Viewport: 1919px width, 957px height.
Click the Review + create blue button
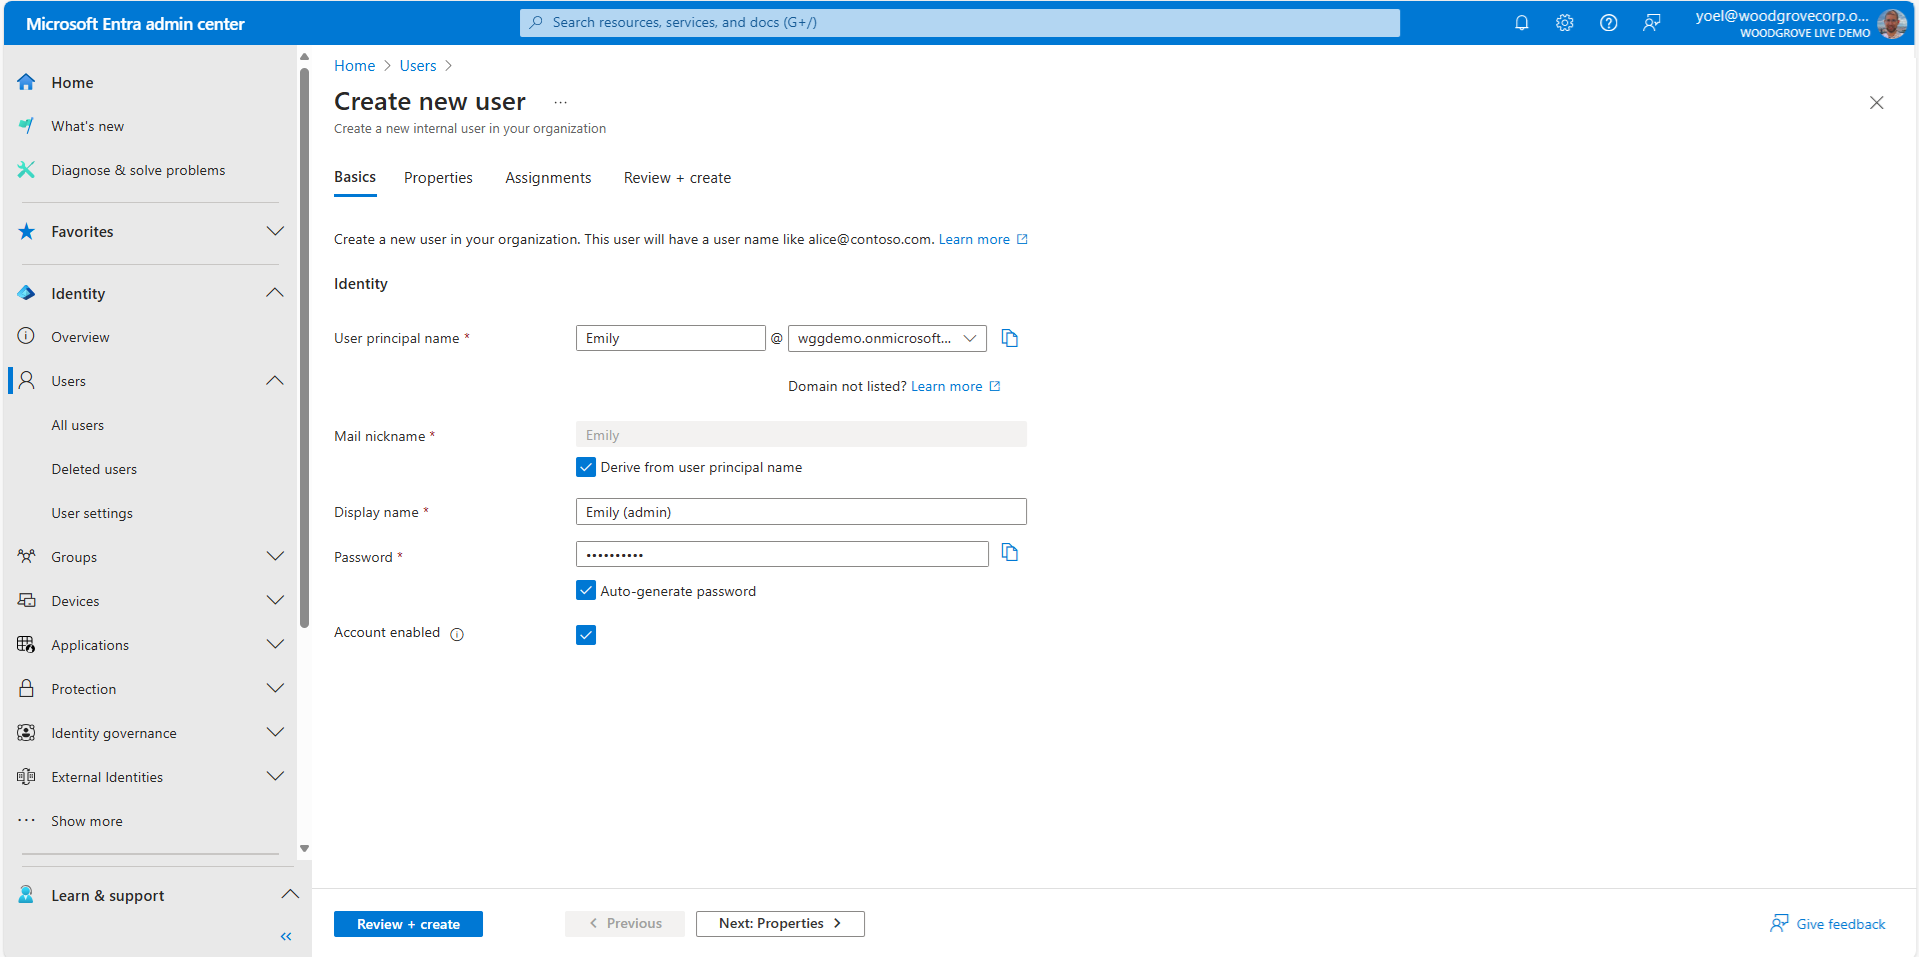click(x=408, y=924)
